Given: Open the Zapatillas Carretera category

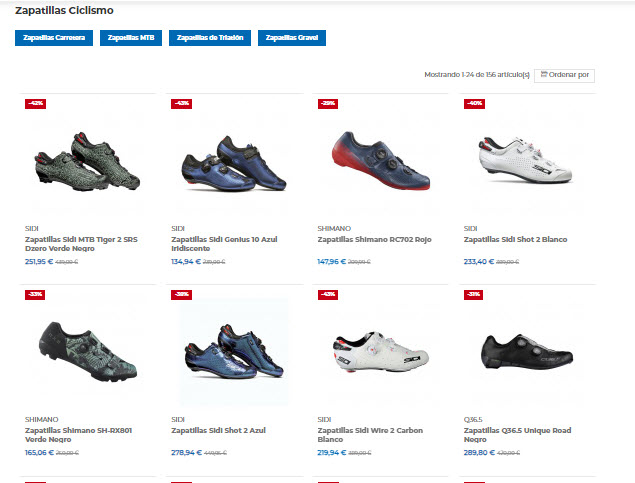Looking at the screenshot, I should click(x=54, y=38).
